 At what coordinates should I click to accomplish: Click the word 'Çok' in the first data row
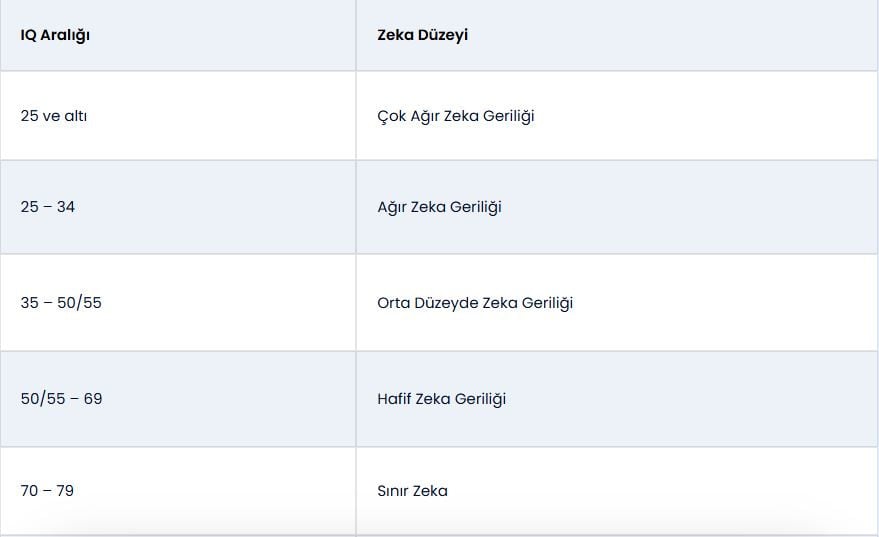click(391, 116)
